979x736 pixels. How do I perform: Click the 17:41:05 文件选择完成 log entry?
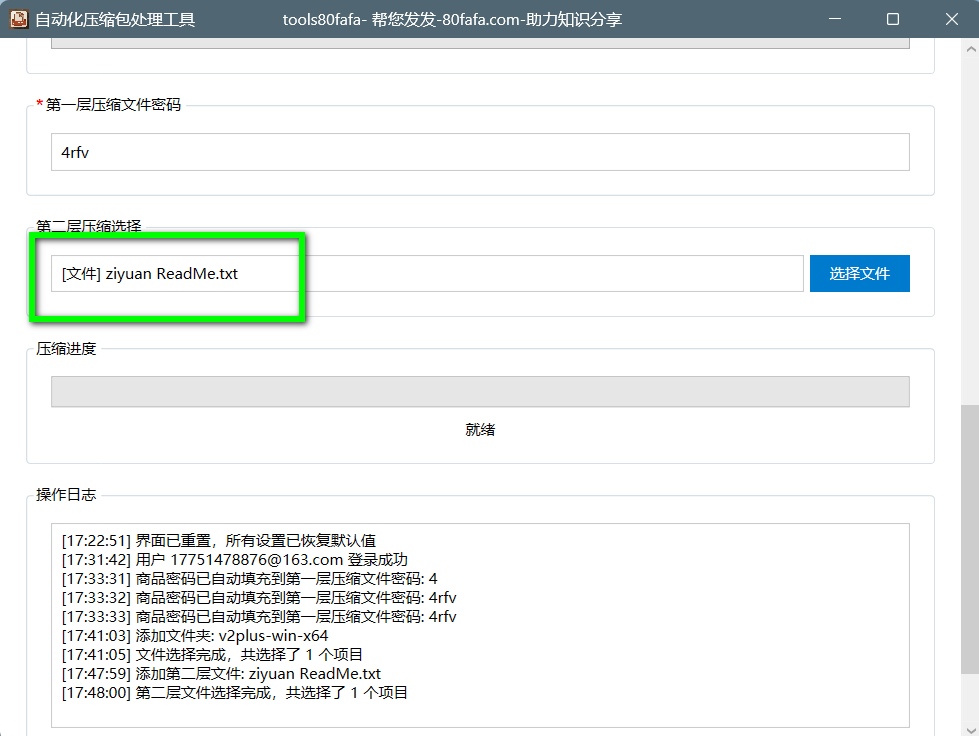coord(212,654)
